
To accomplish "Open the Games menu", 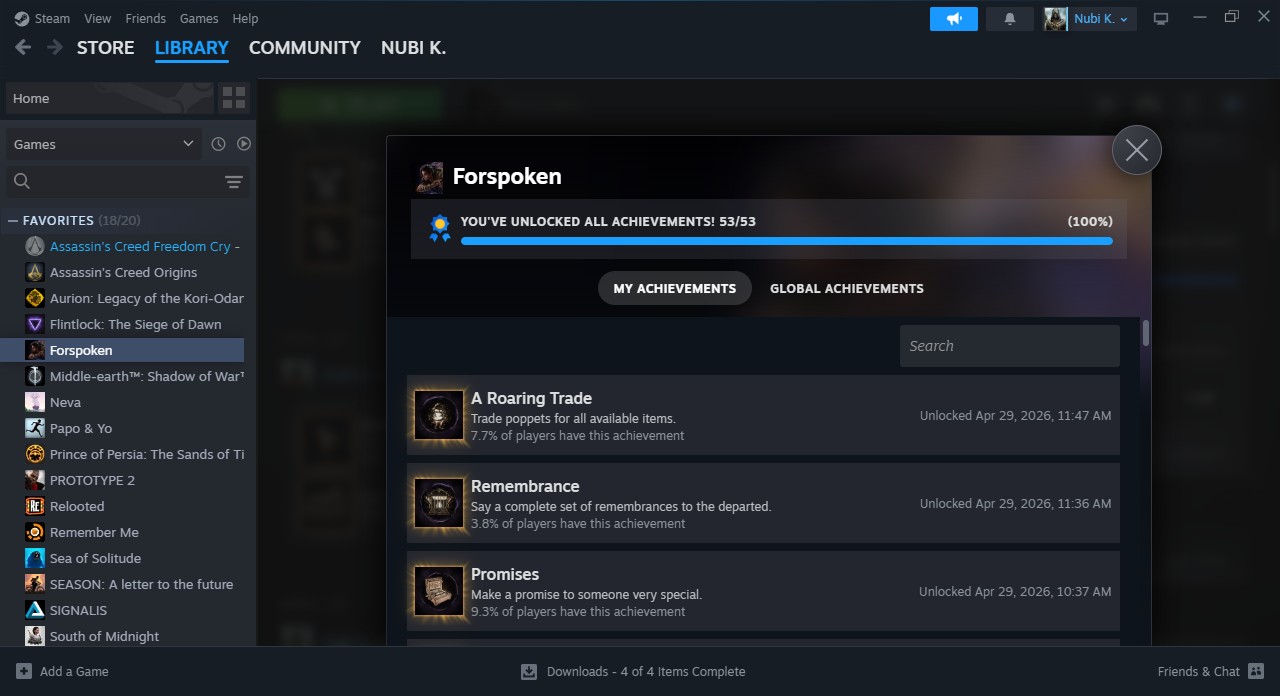I will click(199, 18).
